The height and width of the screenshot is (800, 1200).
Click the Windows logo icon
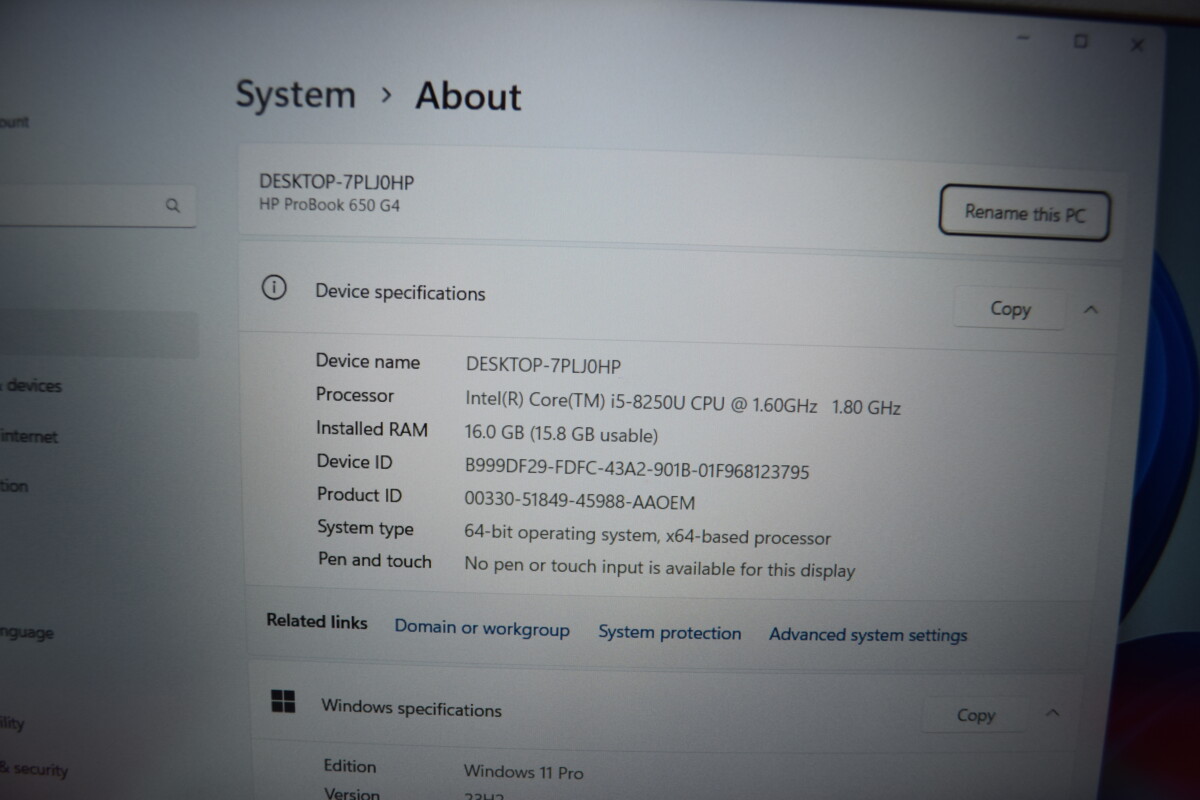(283, 701)
